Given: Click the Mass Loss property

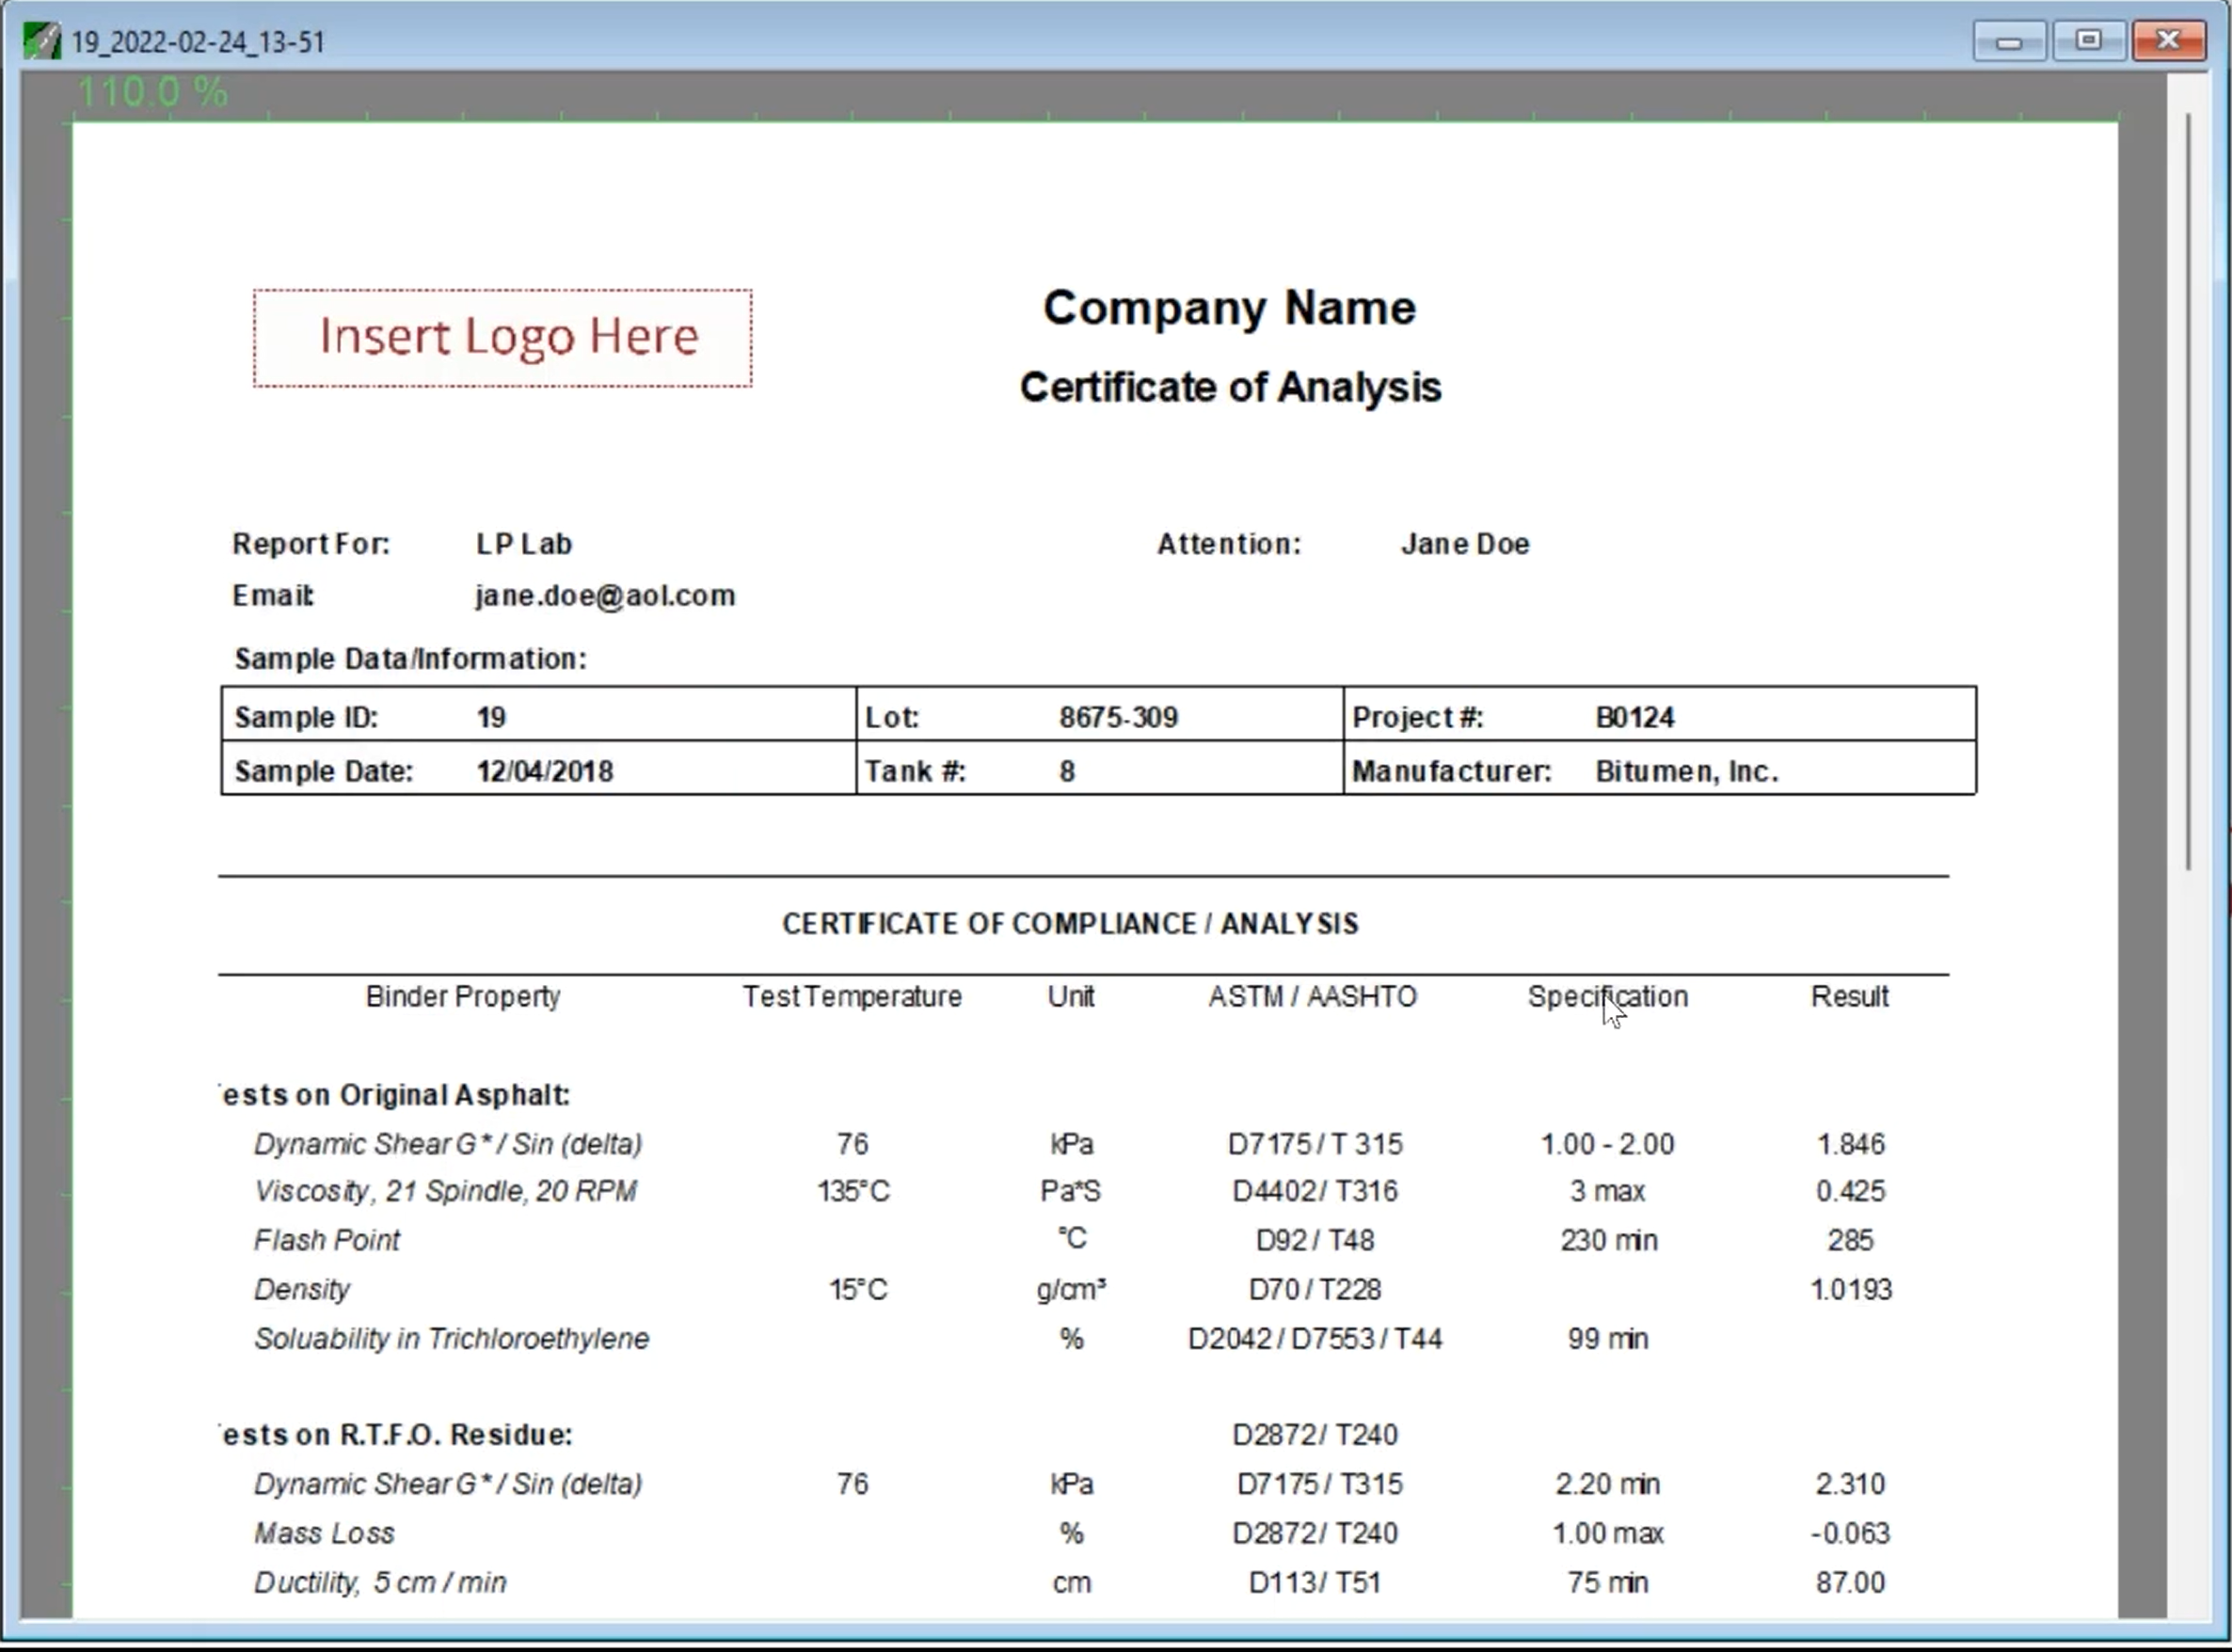Looking at the screenshot, I should pyautogui.click(x=324, y=1533).
